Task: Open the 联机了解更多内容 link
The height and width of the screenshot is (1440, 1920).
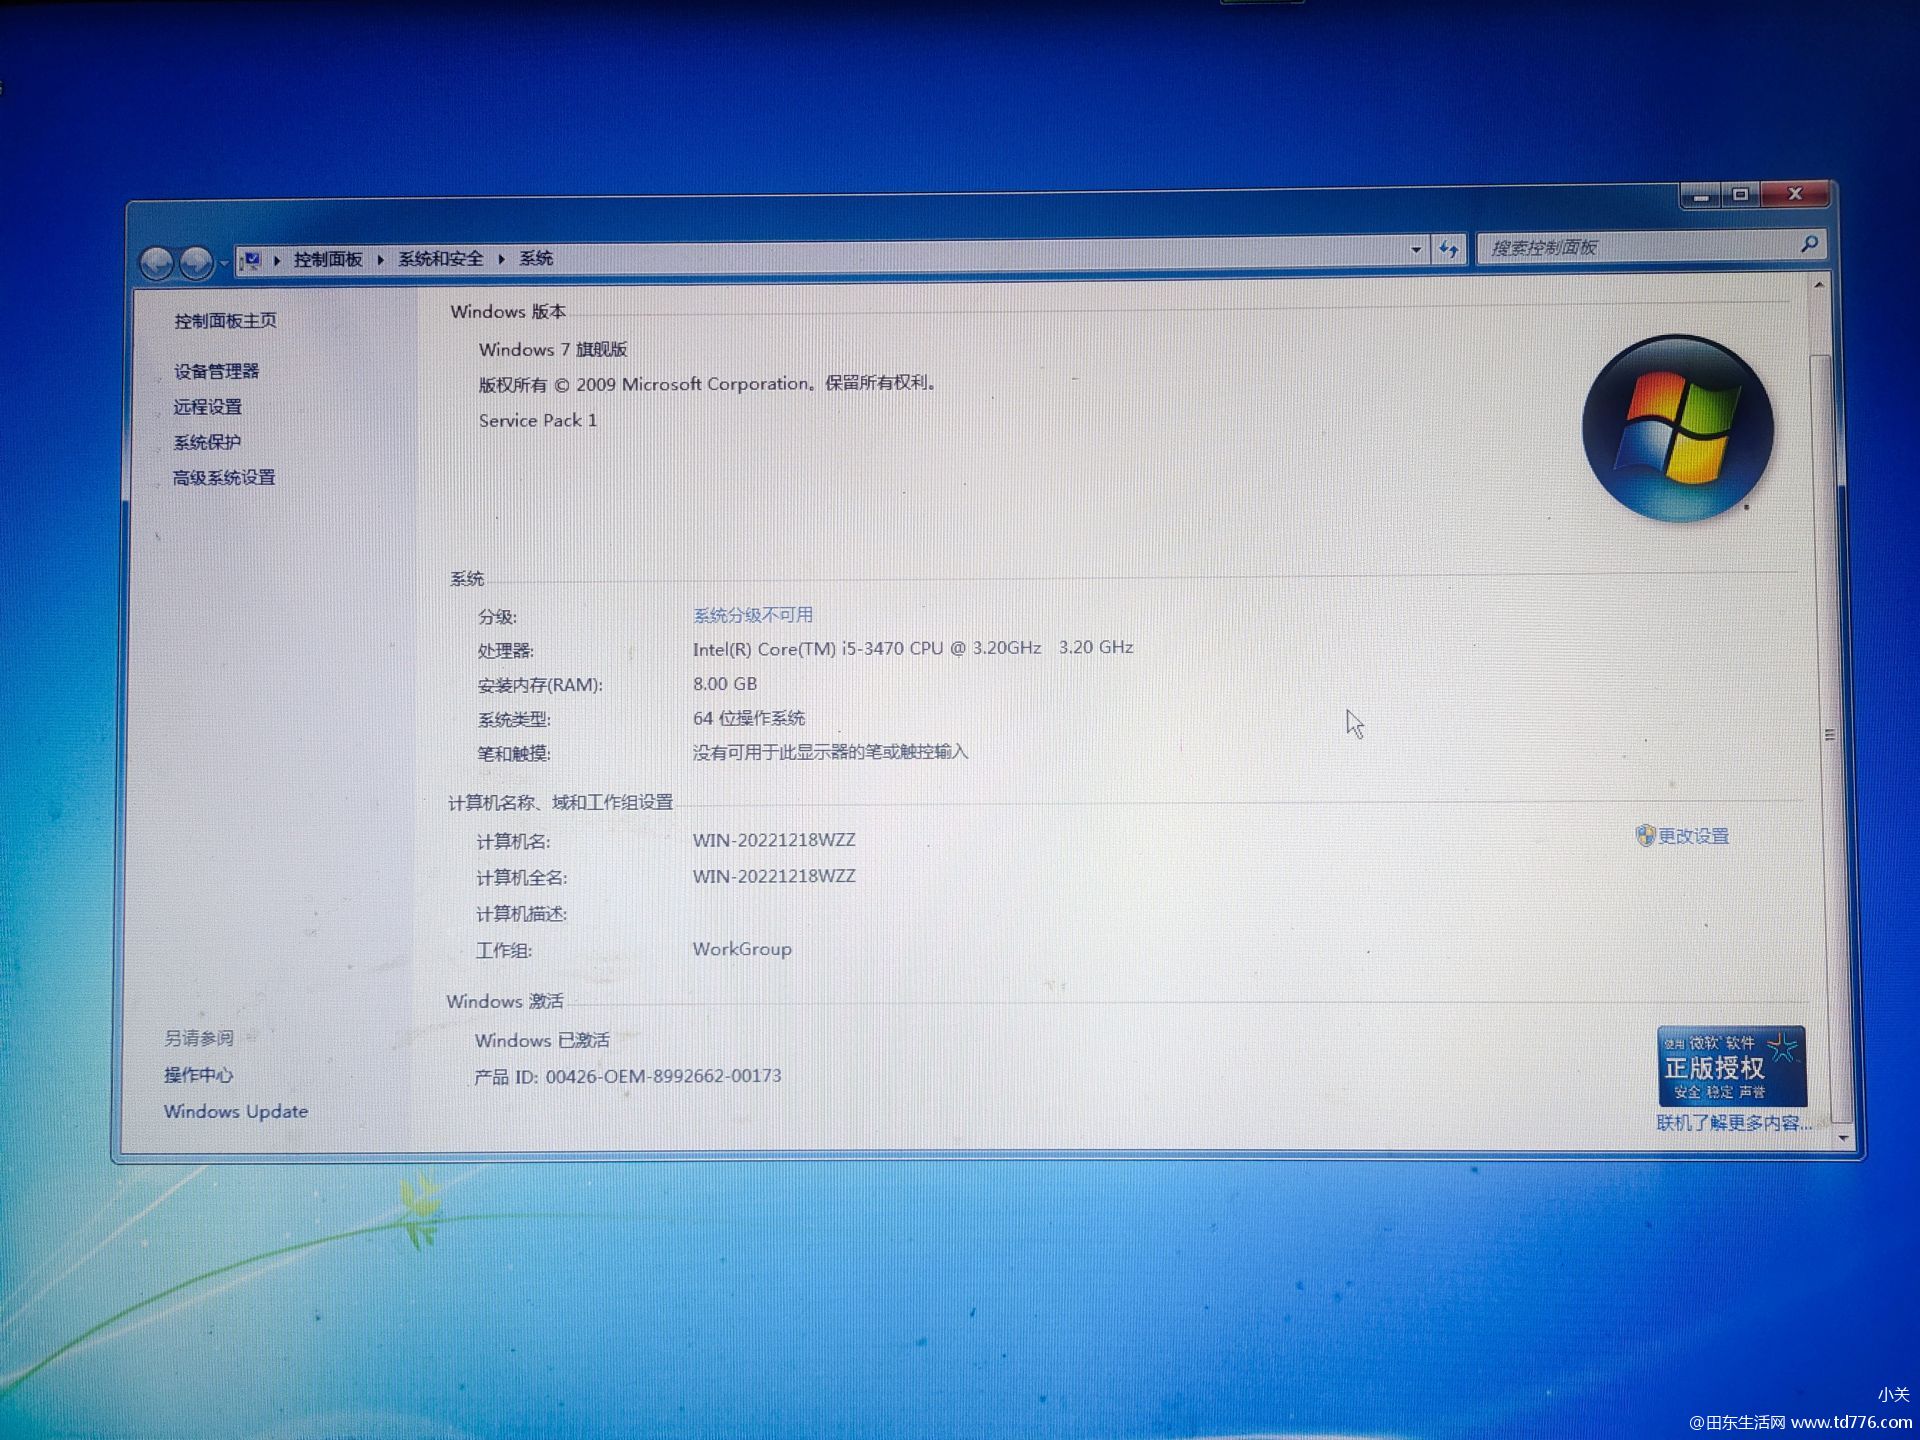Action: (x=1733, y=1123)
